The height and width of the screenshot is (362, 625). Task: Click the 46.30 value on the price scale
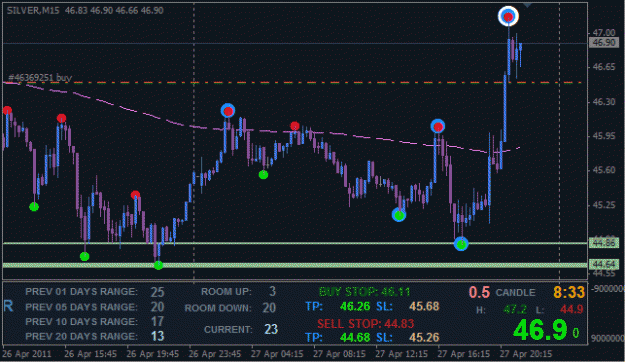[604, 102]
